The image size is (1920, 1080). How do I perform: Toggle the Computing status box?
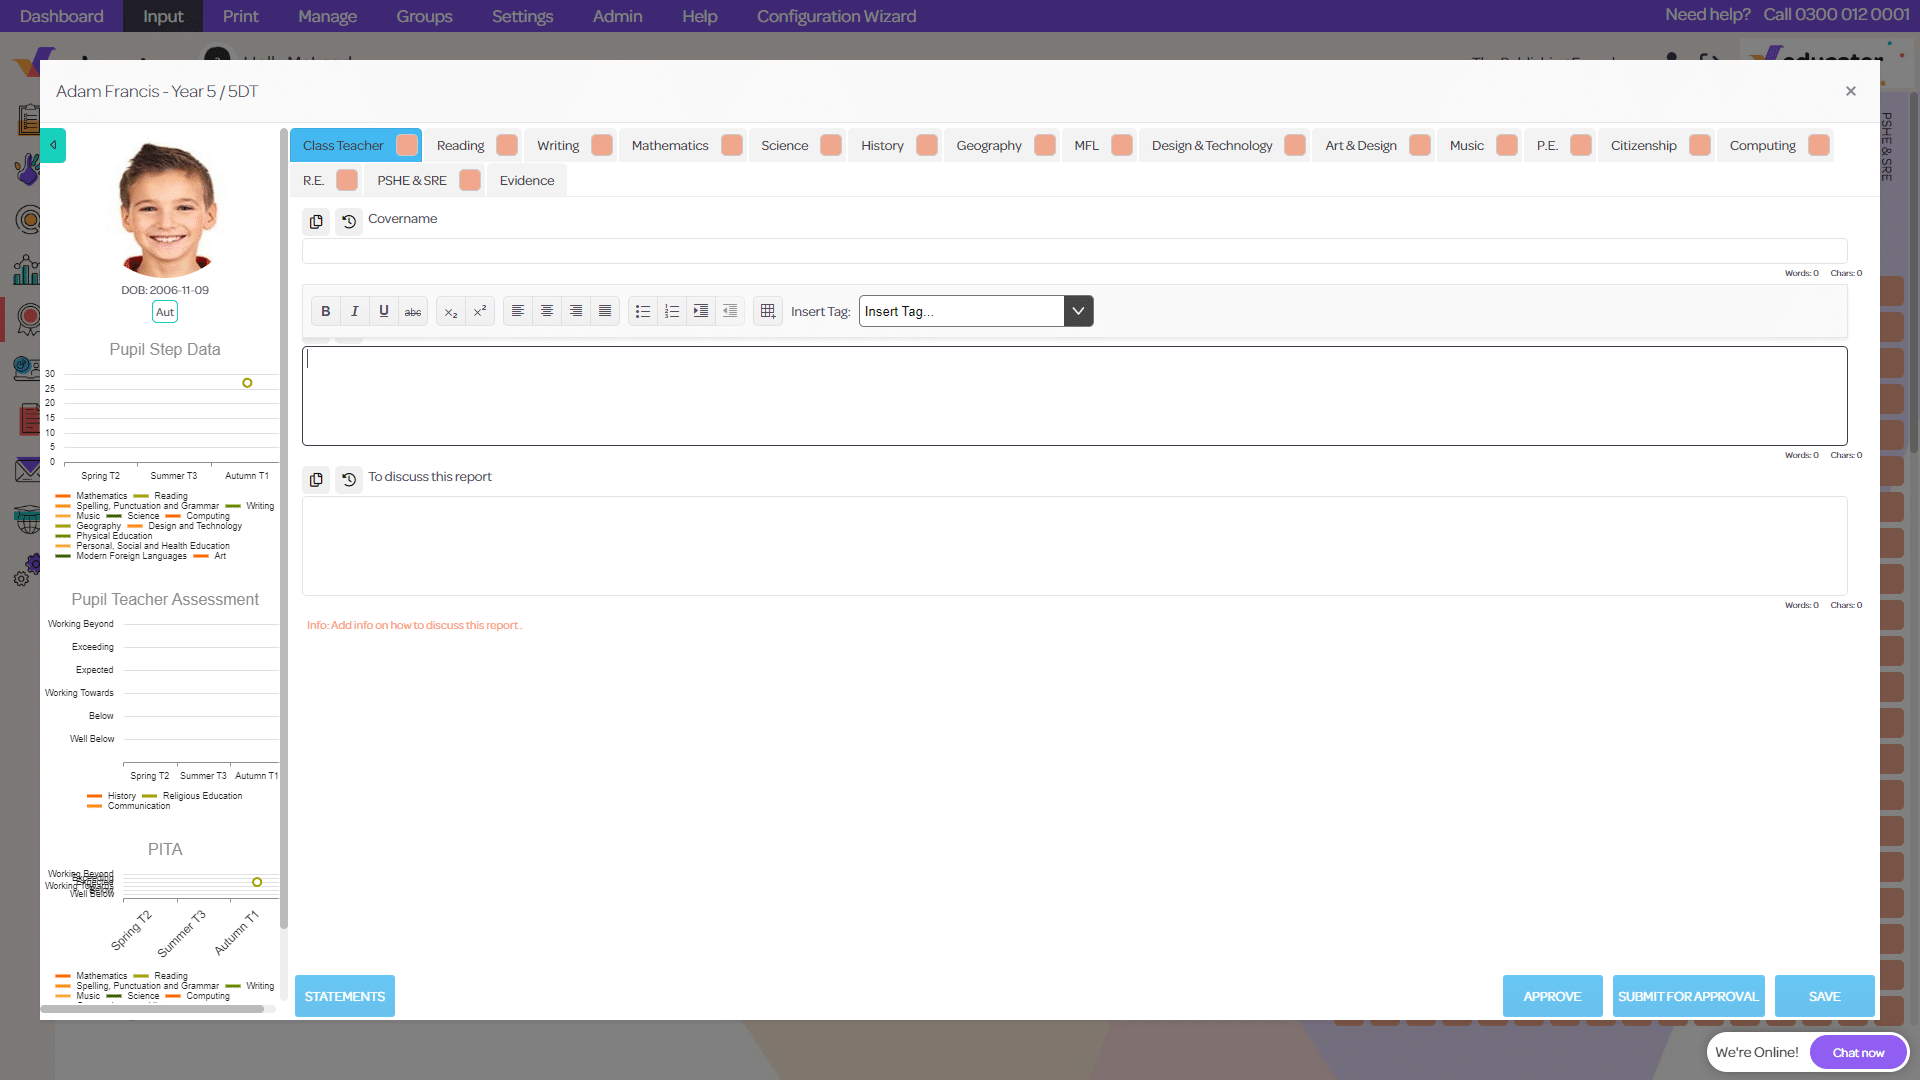(1819, 145)
